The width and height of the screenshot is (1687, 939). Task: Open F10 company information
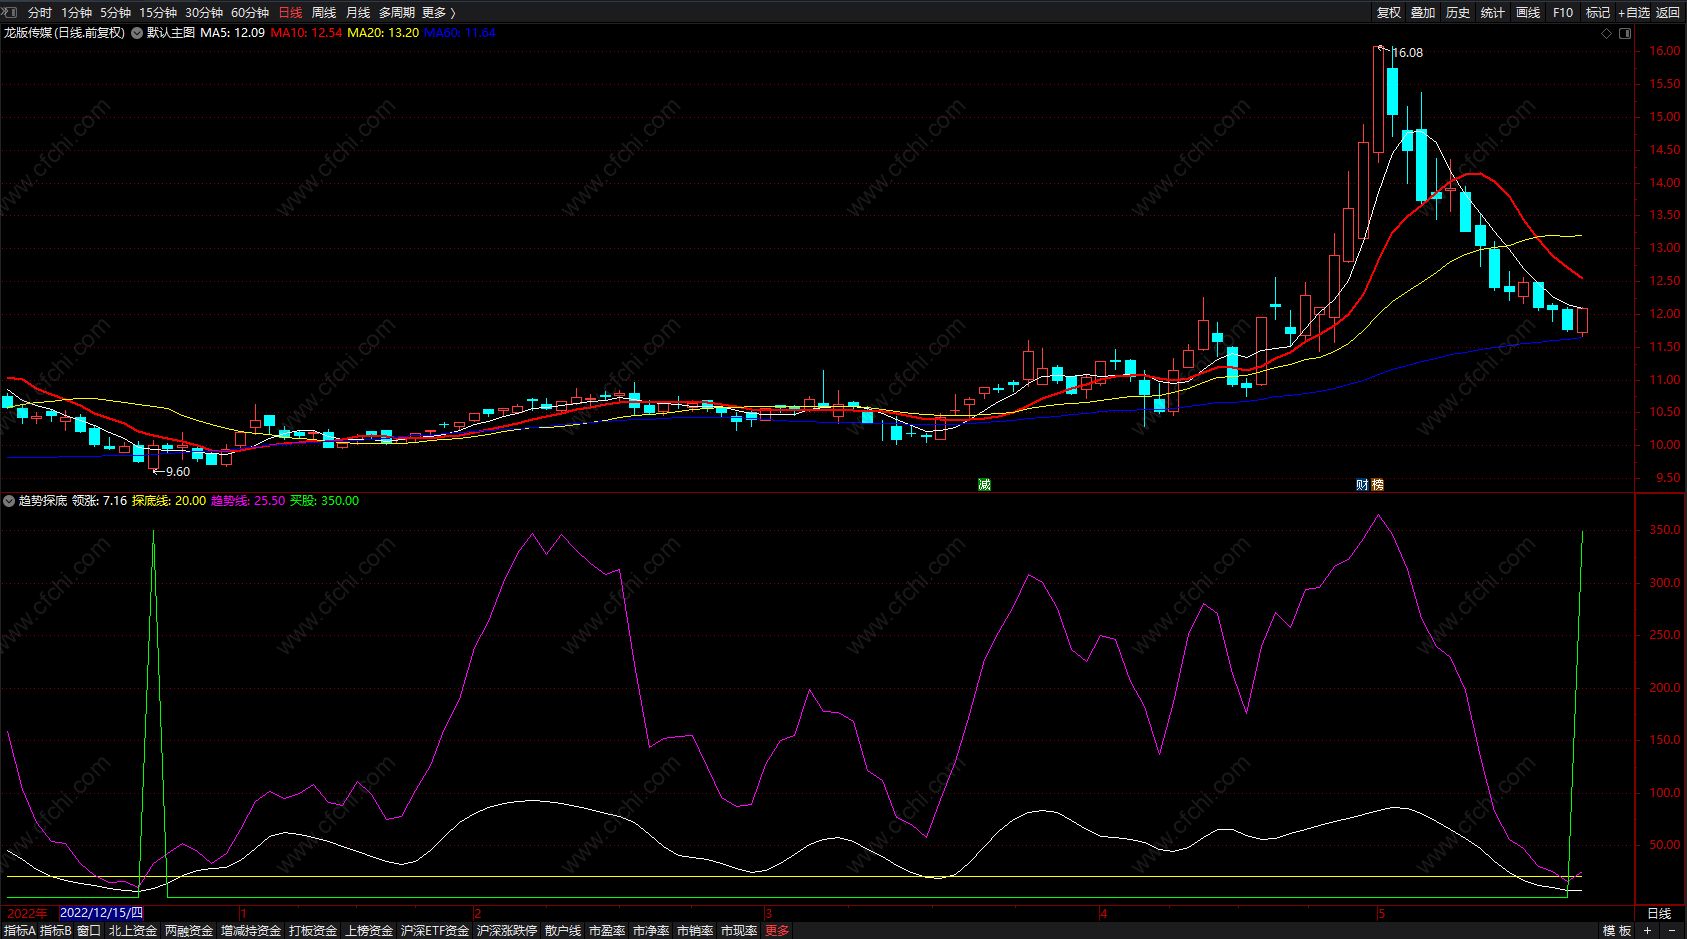click(1563, 13)
